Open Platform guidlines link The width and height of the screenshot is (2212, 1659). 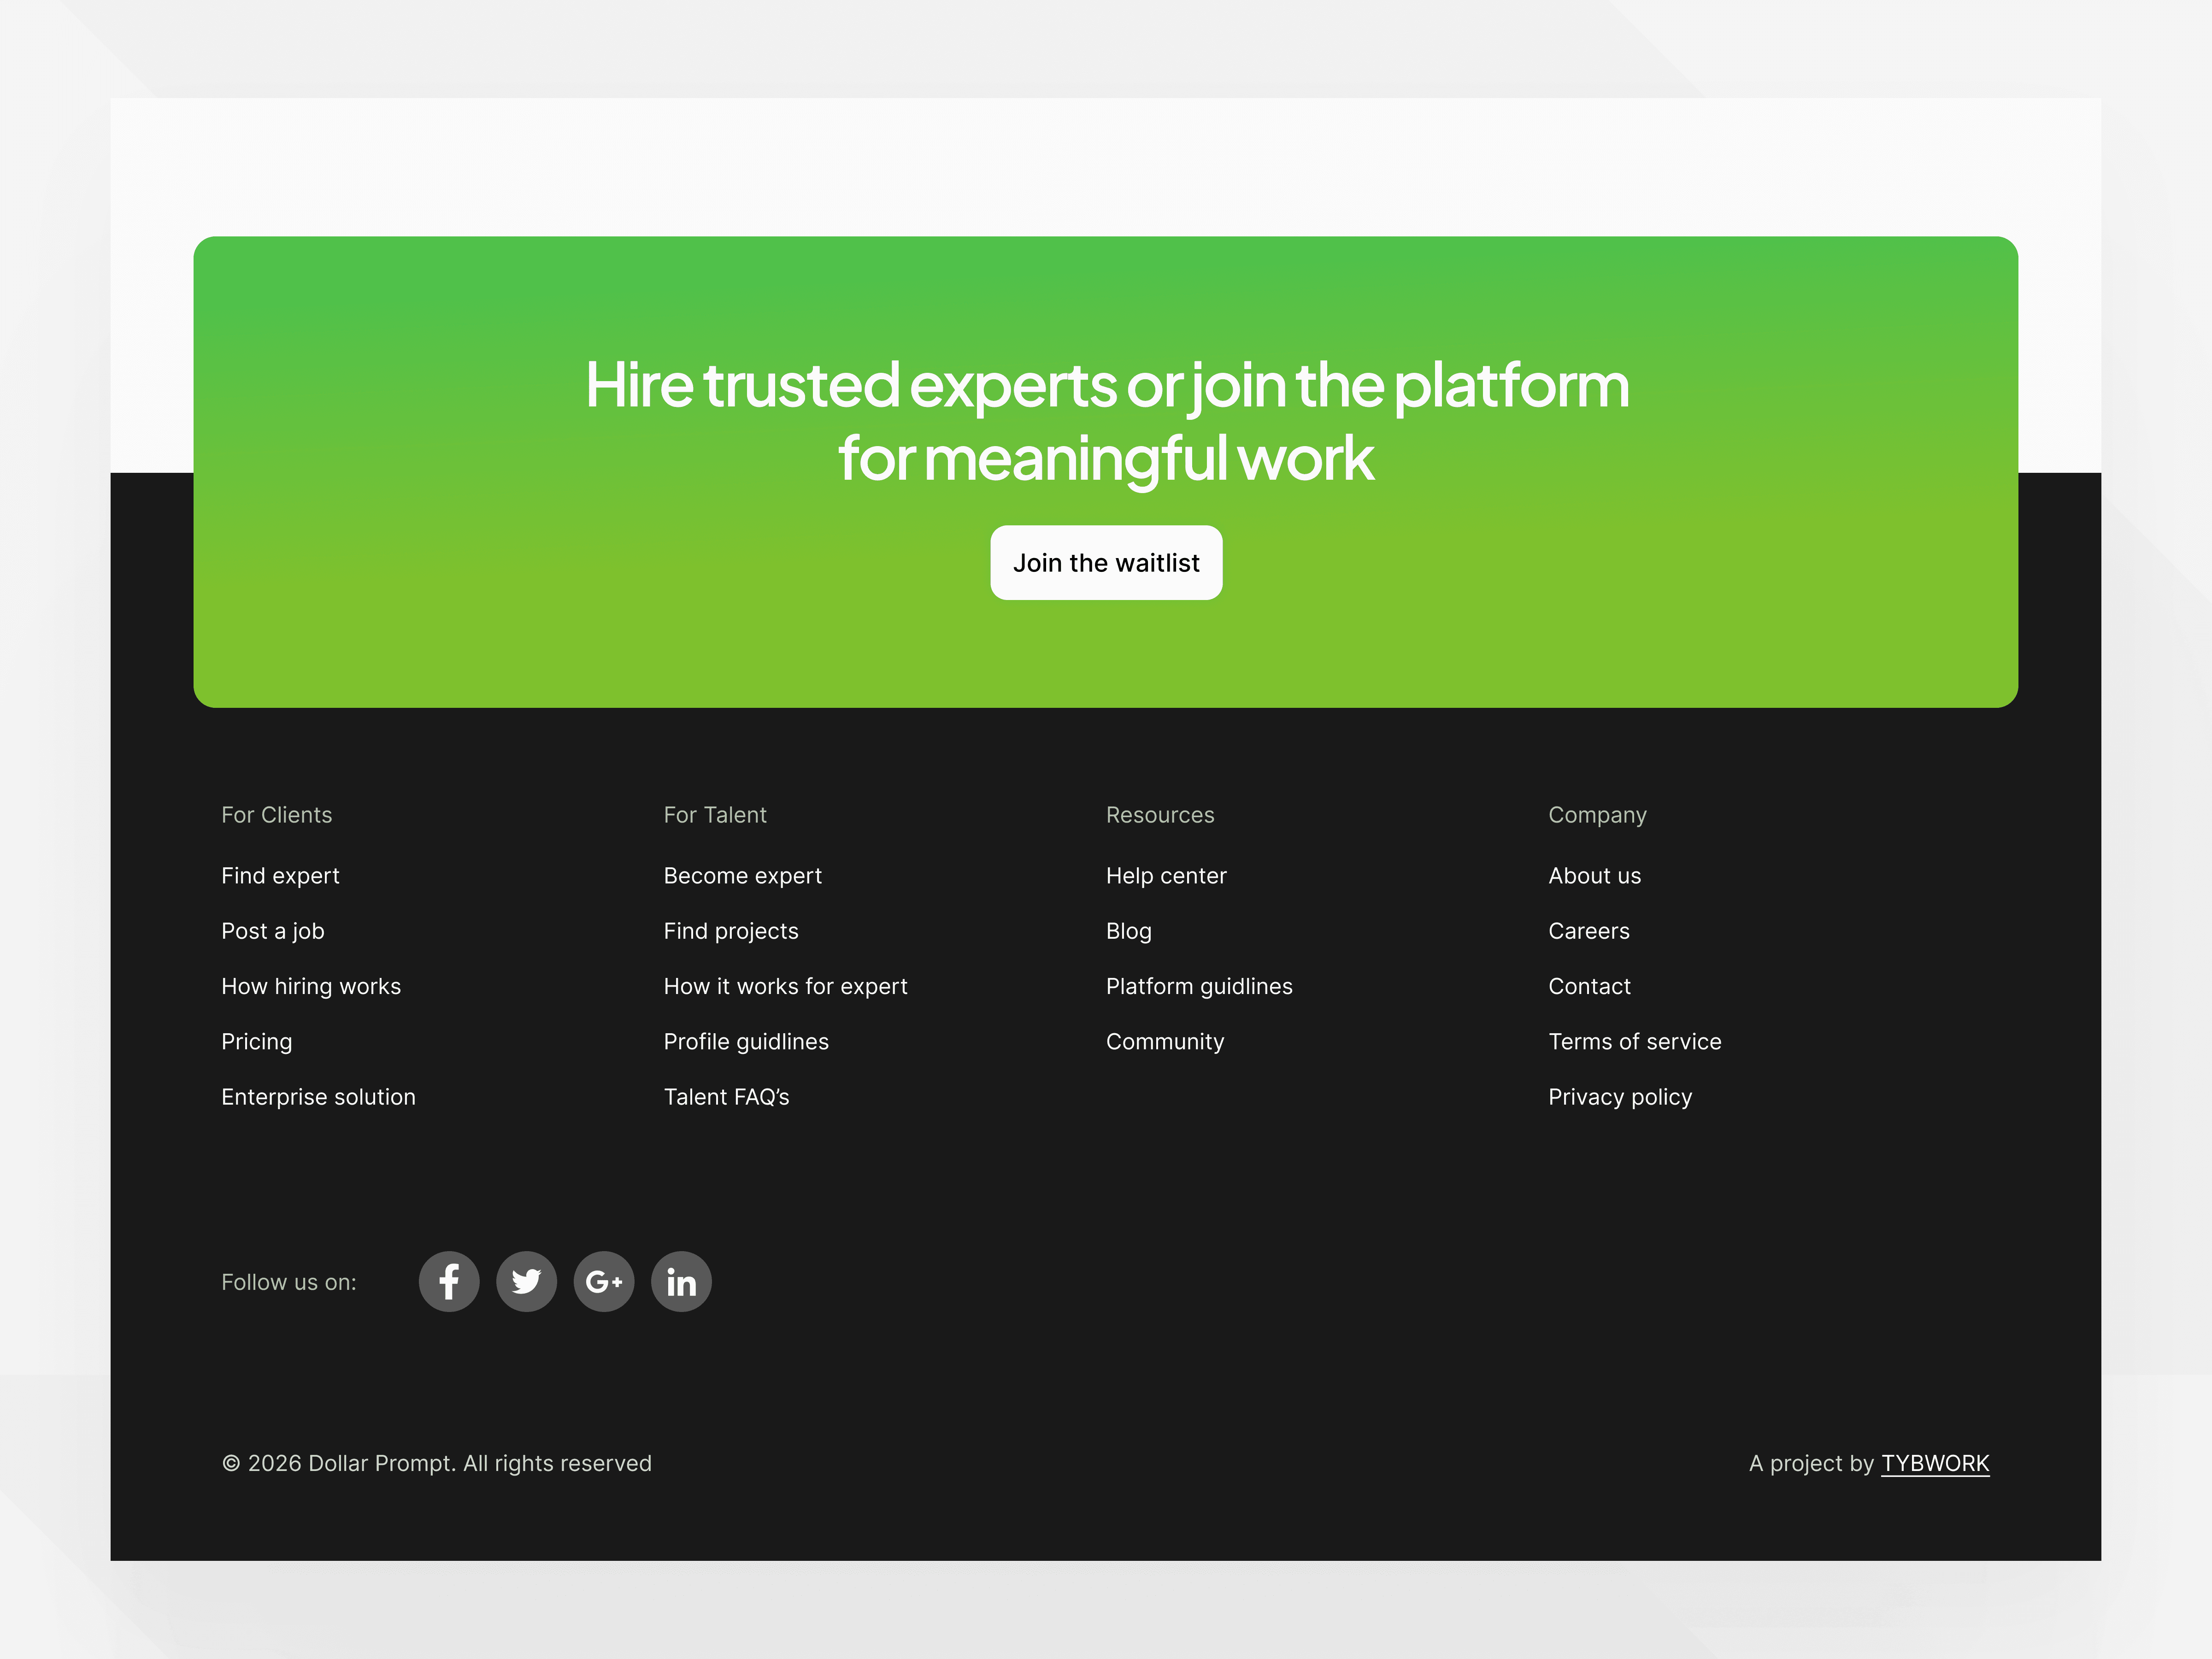[1199, 986]
